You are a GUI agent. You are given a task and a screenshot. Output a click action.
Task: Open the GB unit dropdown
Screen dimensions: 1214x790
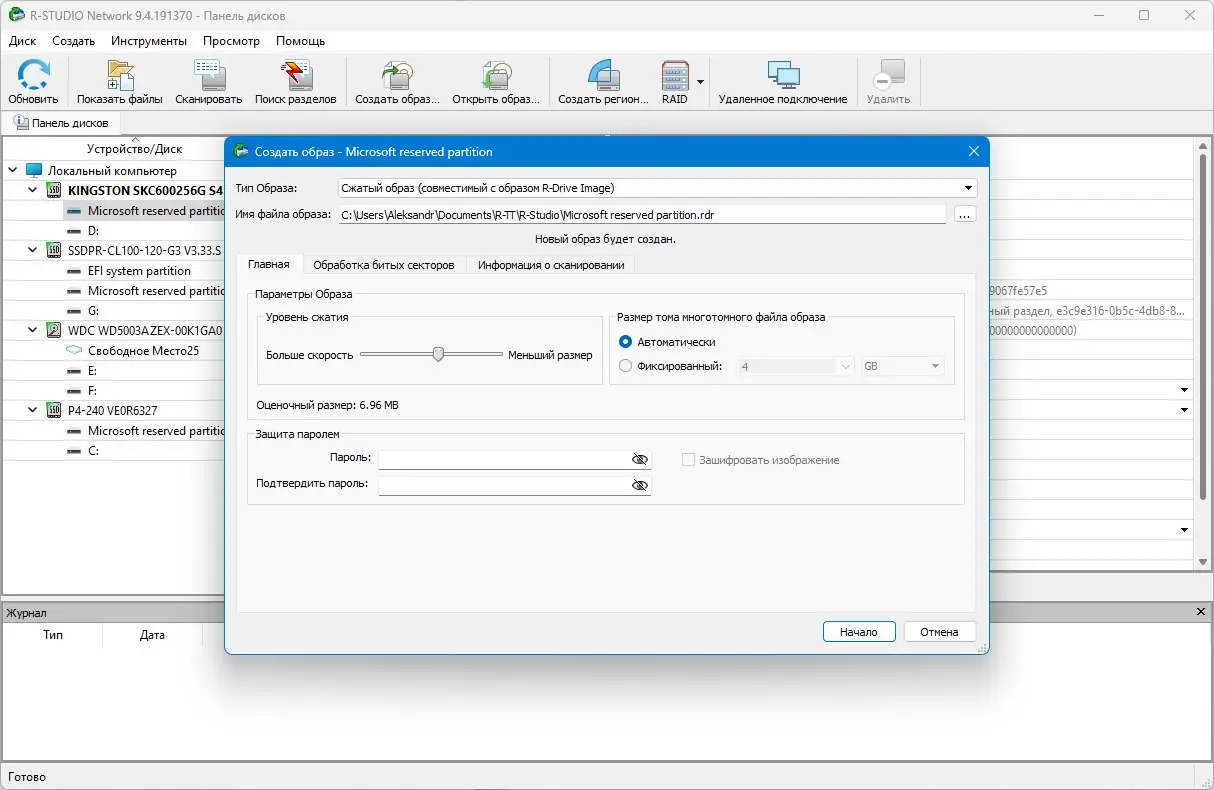click(x=935, y=367)
